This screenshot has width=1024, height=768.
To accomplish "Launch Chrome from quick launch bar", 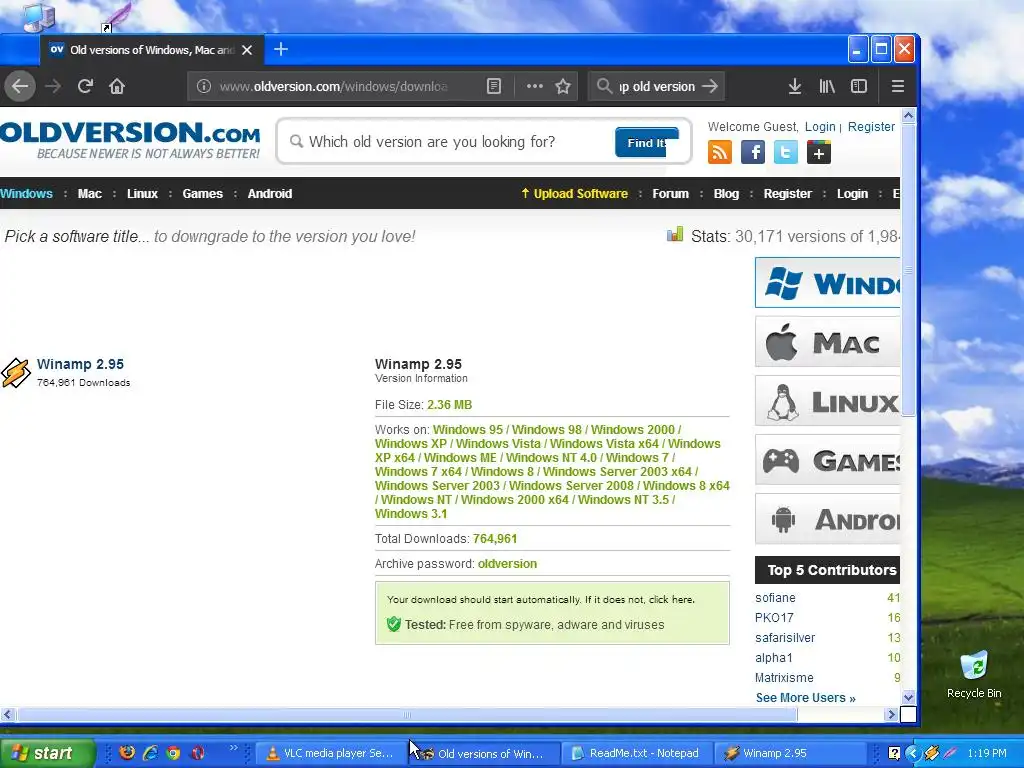I will point(173,753).
